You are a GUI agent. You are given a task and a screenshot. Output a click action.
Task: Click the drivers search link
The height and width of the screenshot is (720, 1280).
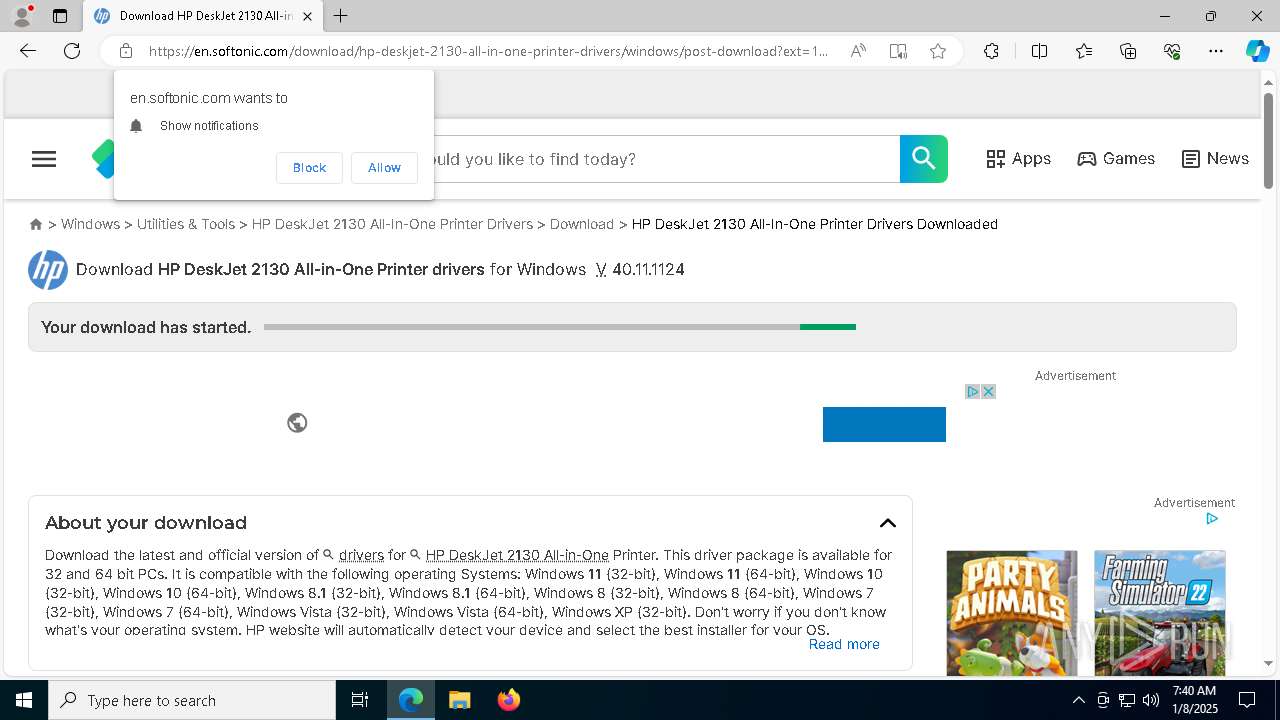pos(361,555)
